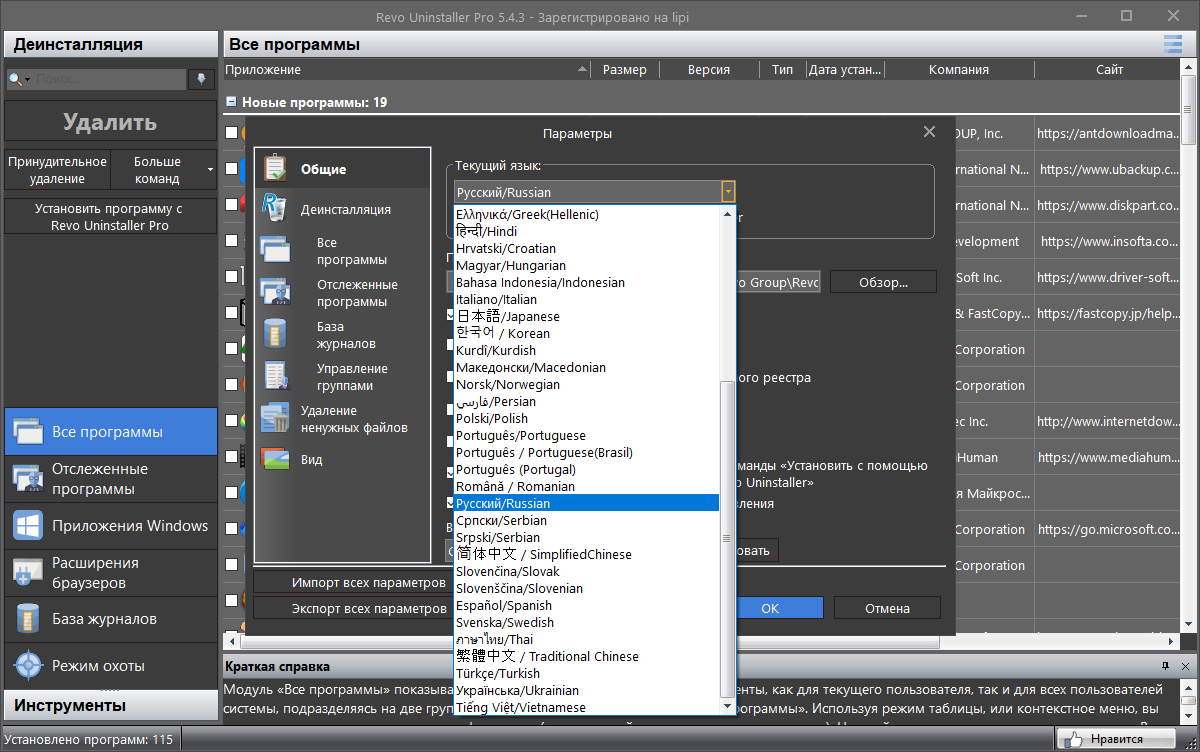Click the Расширения браузеров icon
The width and height of the screenshot is (1200, 752).
pyautogui.click(x=26, y=572)
